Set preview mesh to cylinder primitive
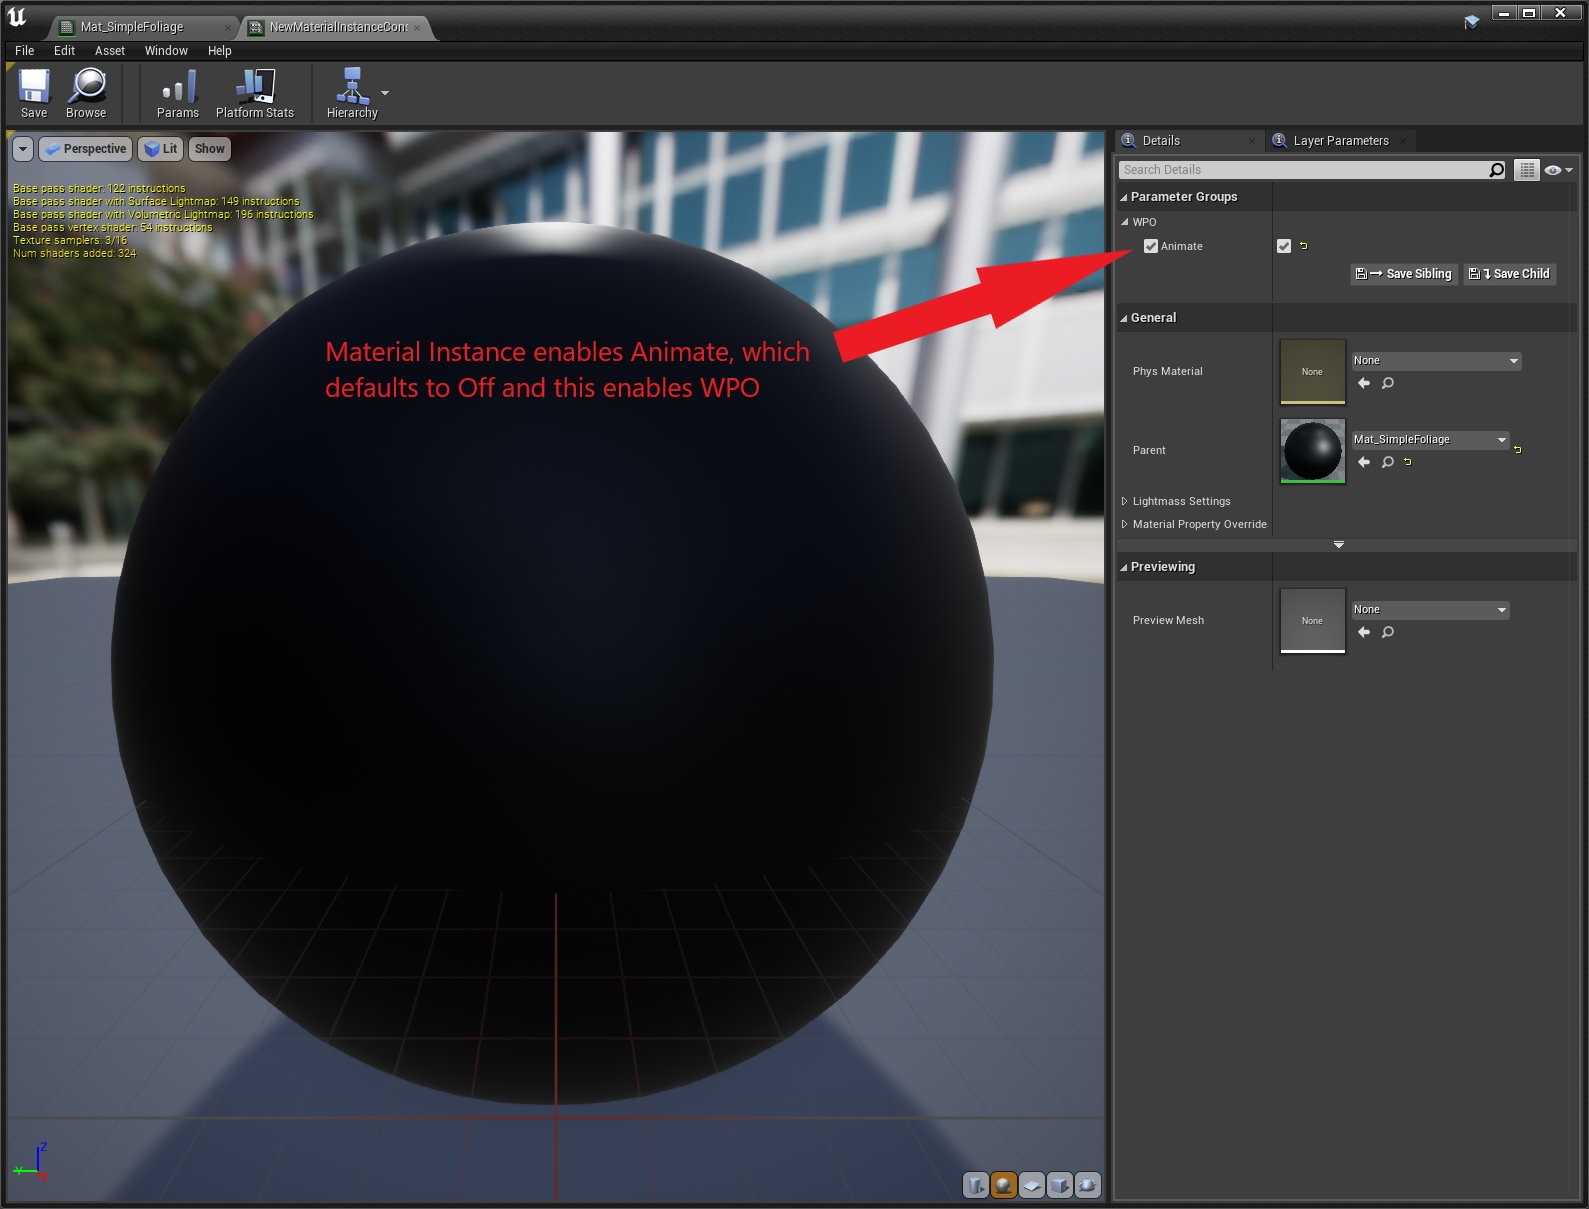 coord(975,1185)
